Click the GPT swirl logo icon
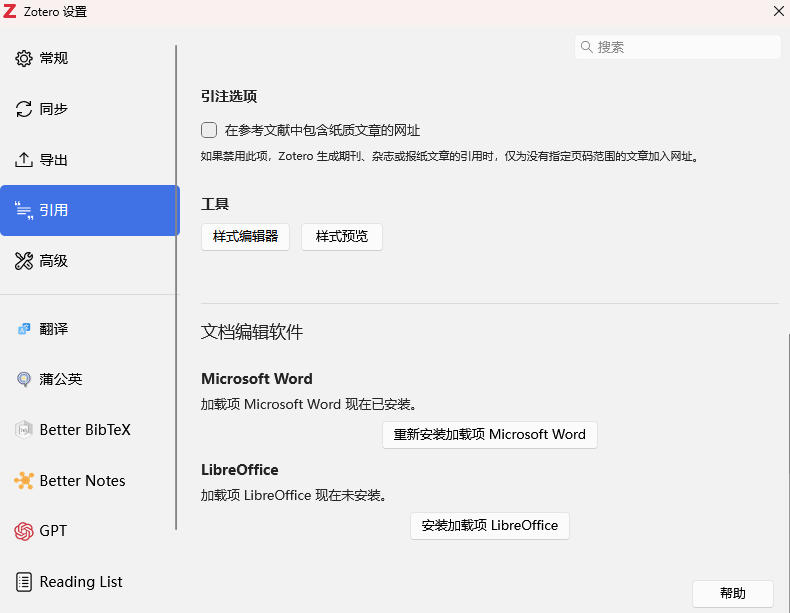Screen dimensions: 790x613 pyautogui.click(x=24, y=531)
